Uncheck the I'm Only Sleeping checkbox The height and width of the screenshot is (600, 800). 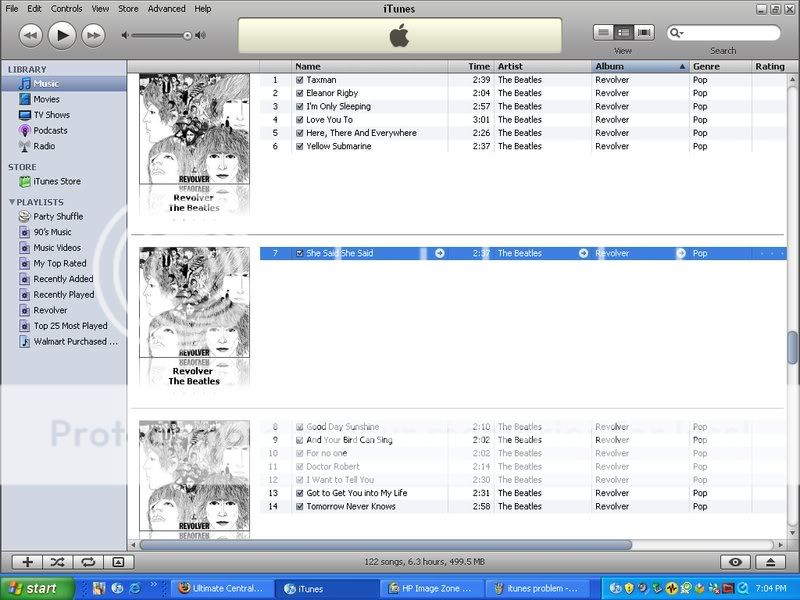pyautogui.click(x=299, y=107)
